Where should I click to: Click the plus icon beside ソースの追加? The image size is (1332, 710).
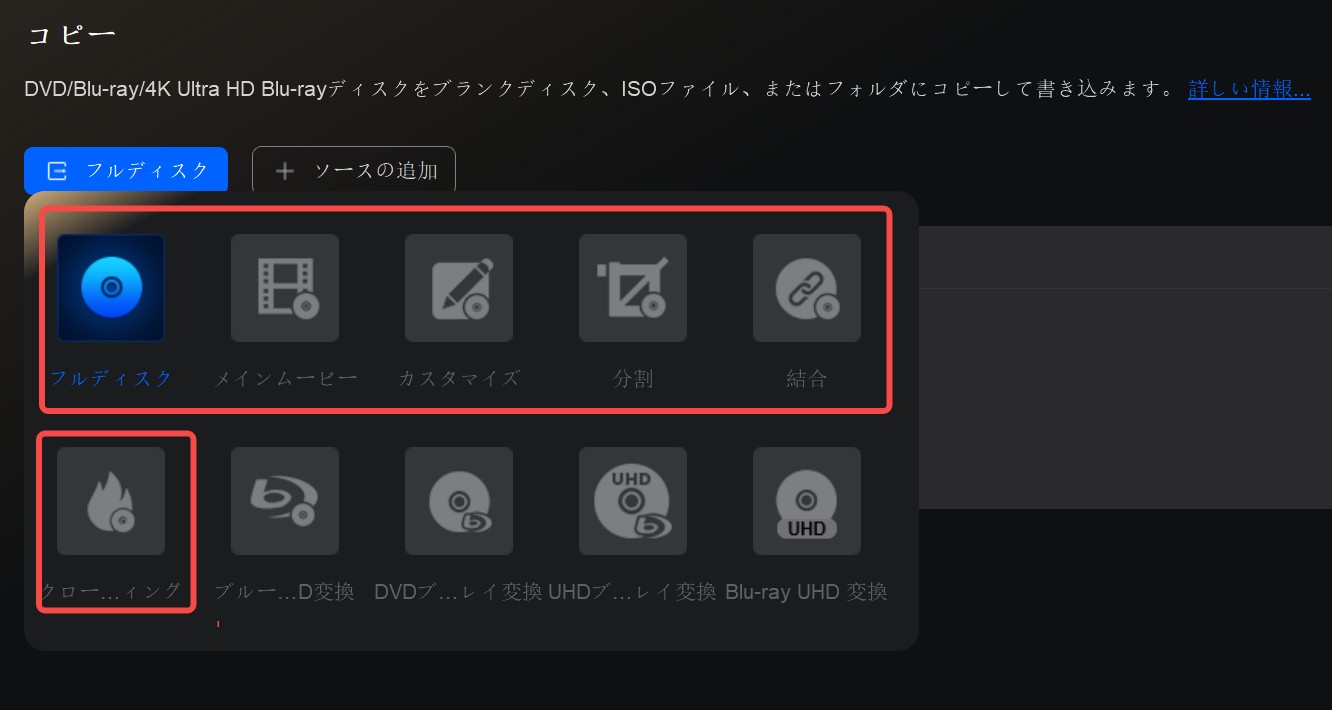(x=285, y=171)
